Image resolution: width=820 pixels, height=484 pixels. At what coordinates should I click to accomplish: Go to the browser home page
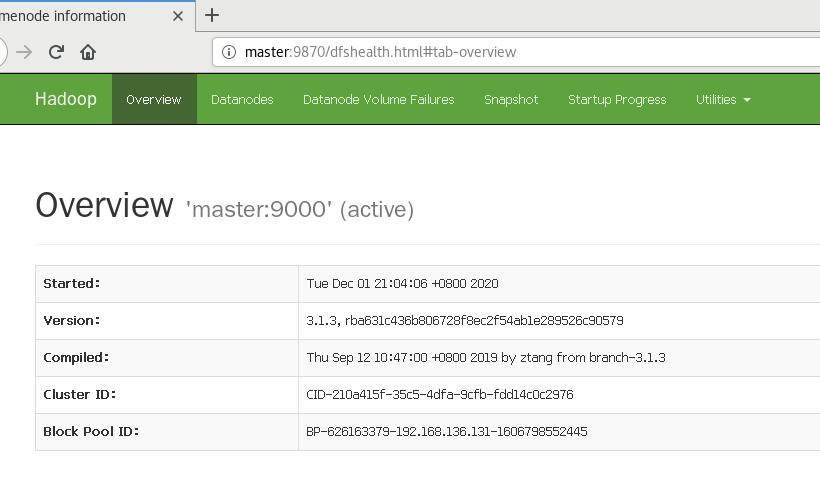[x=88, y=52]
